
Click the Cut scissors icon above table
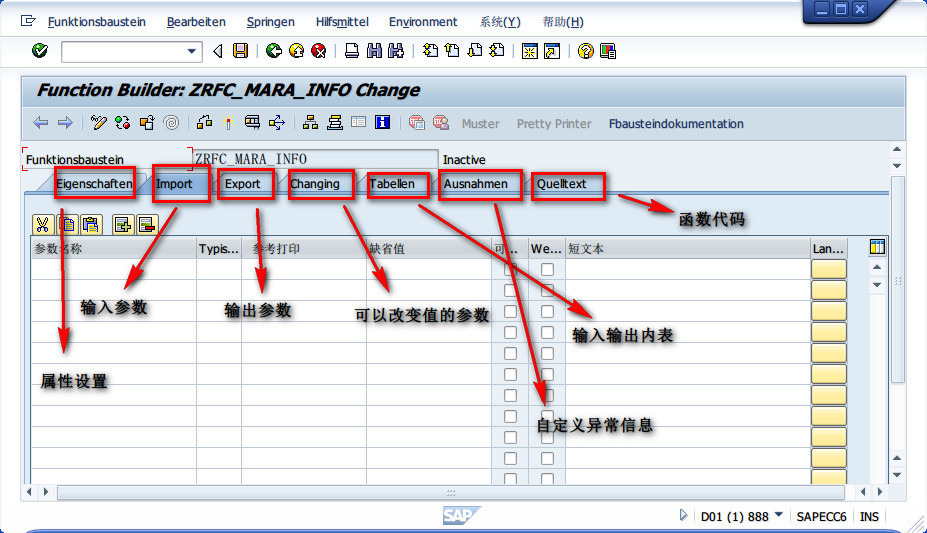[x=43, y=225]
